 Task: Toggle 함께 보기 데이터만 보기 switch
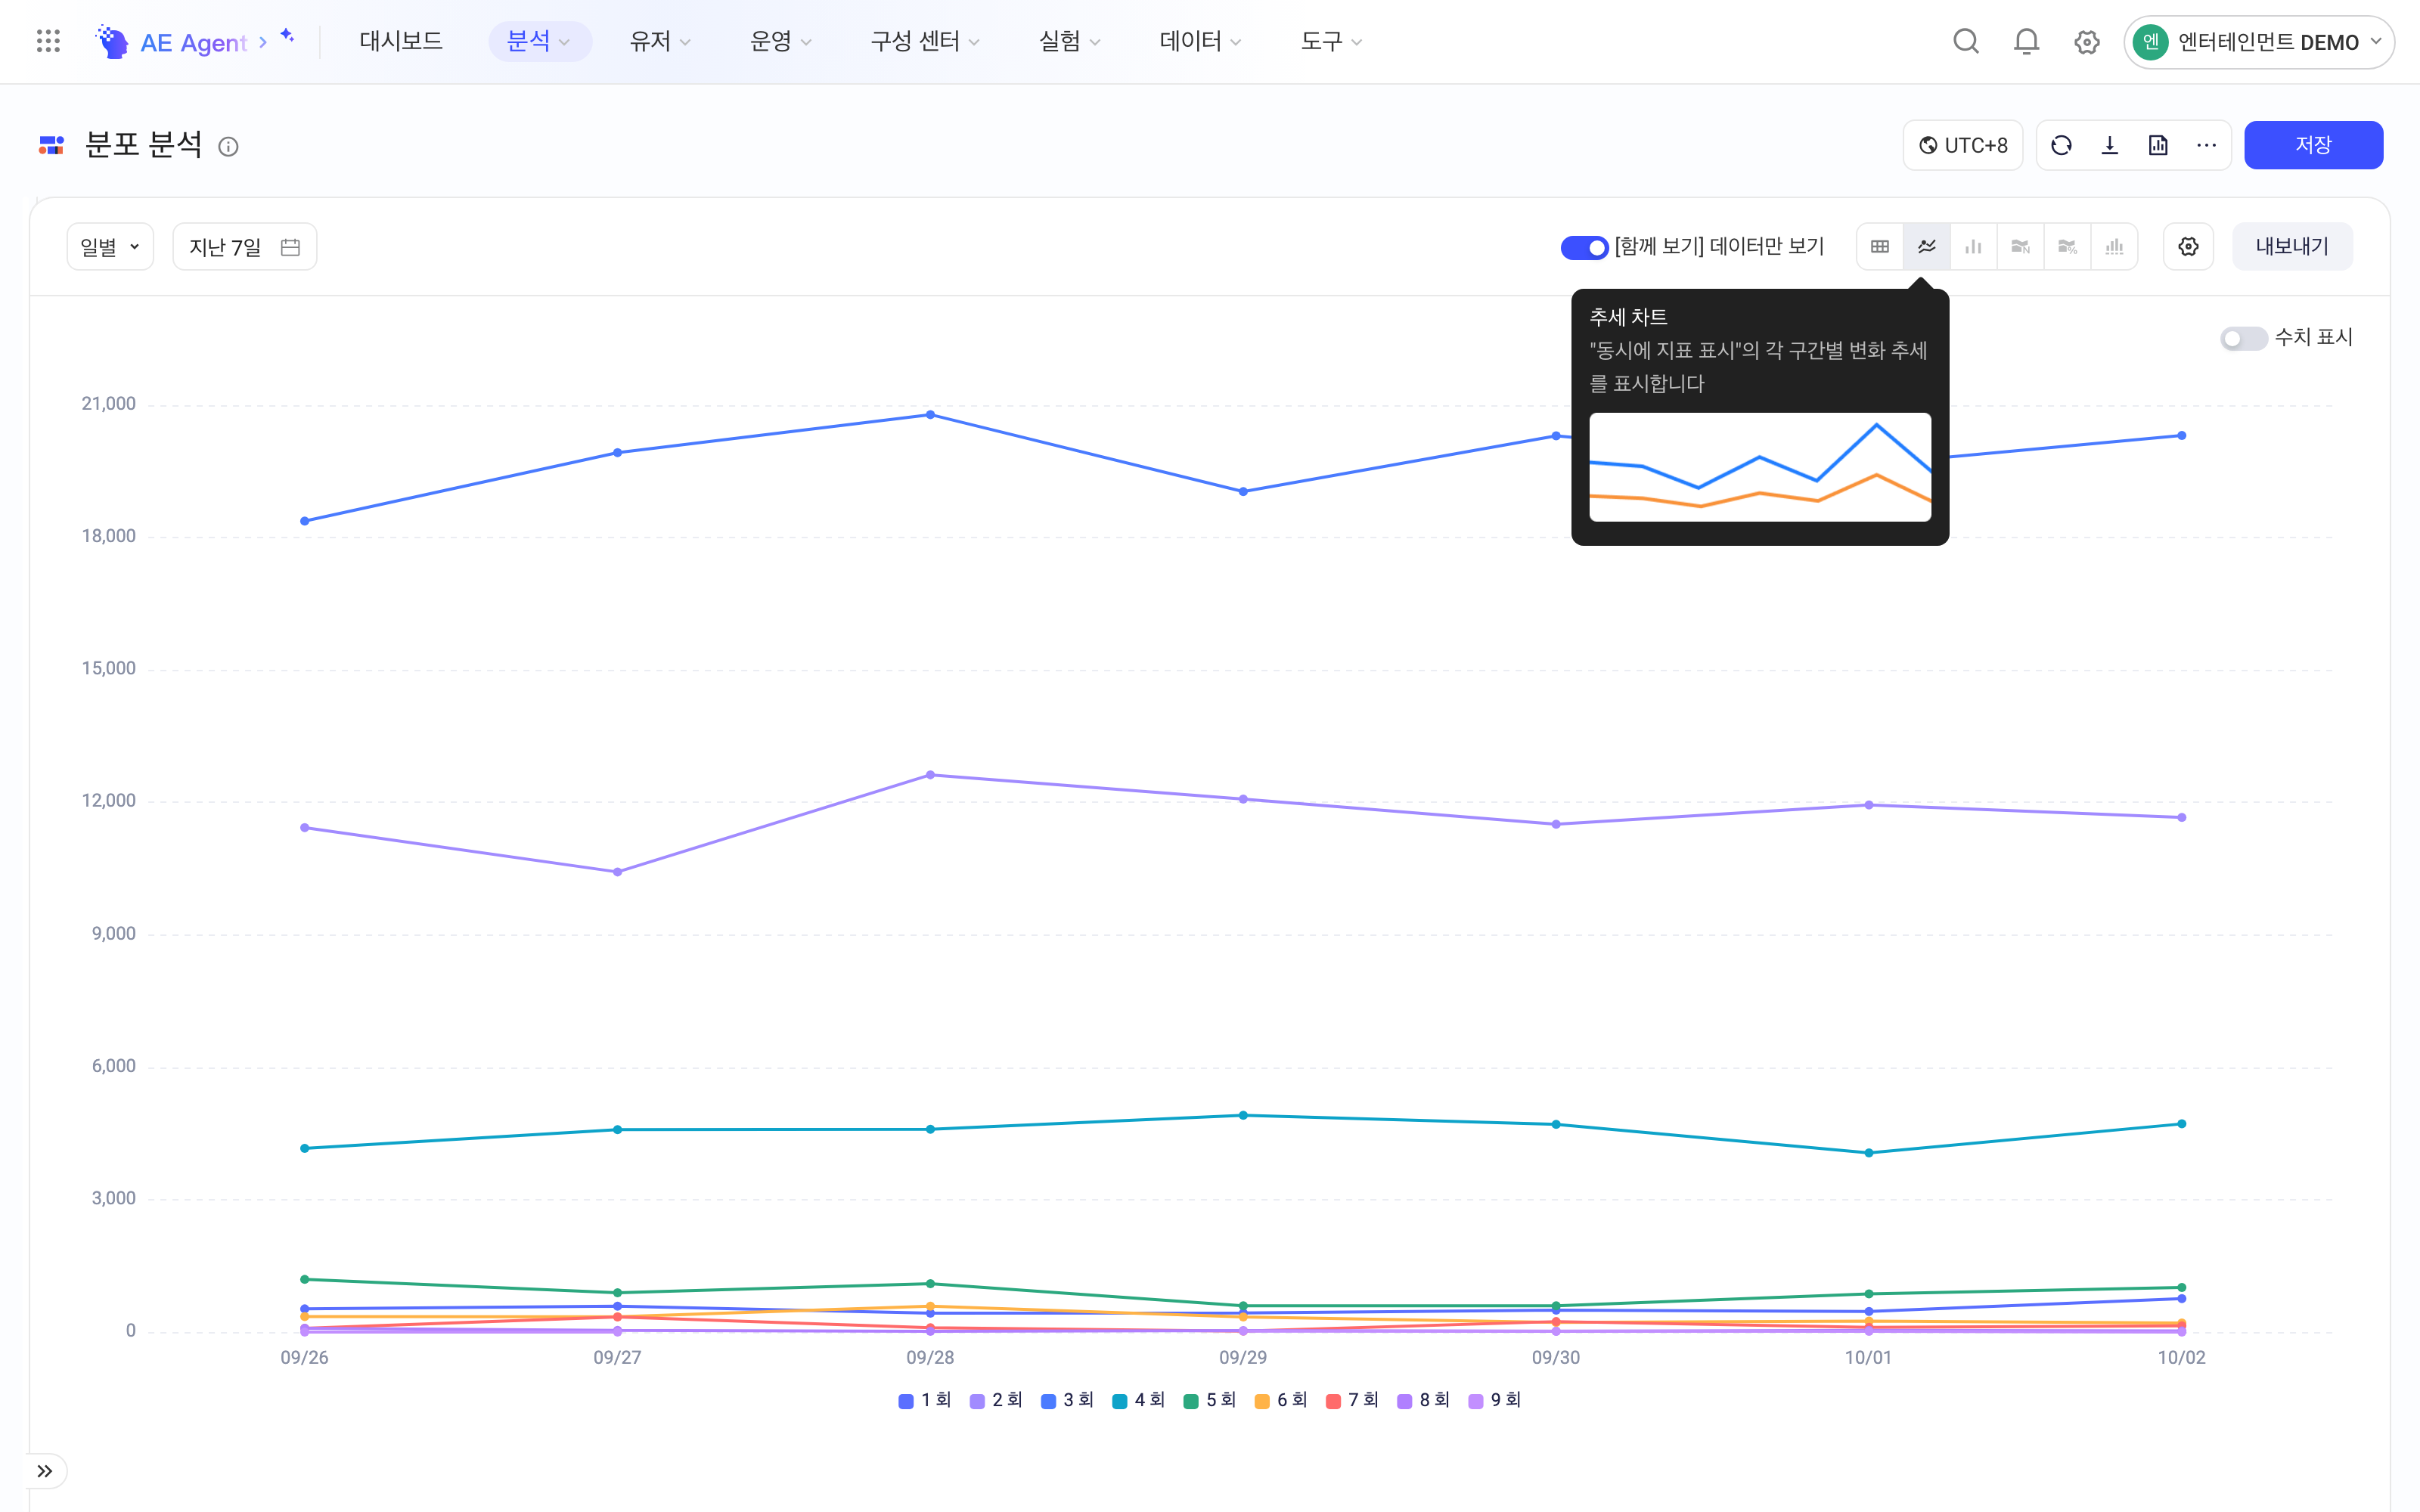1584,247
